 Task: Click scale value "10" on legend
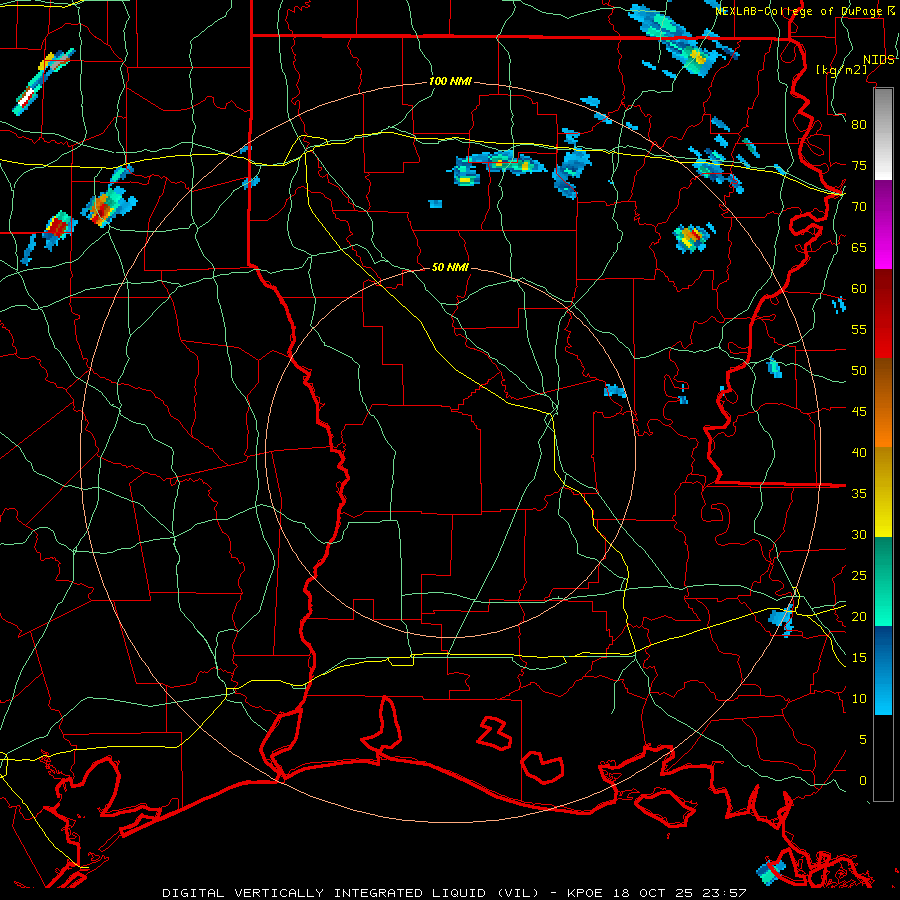(859, 699)
